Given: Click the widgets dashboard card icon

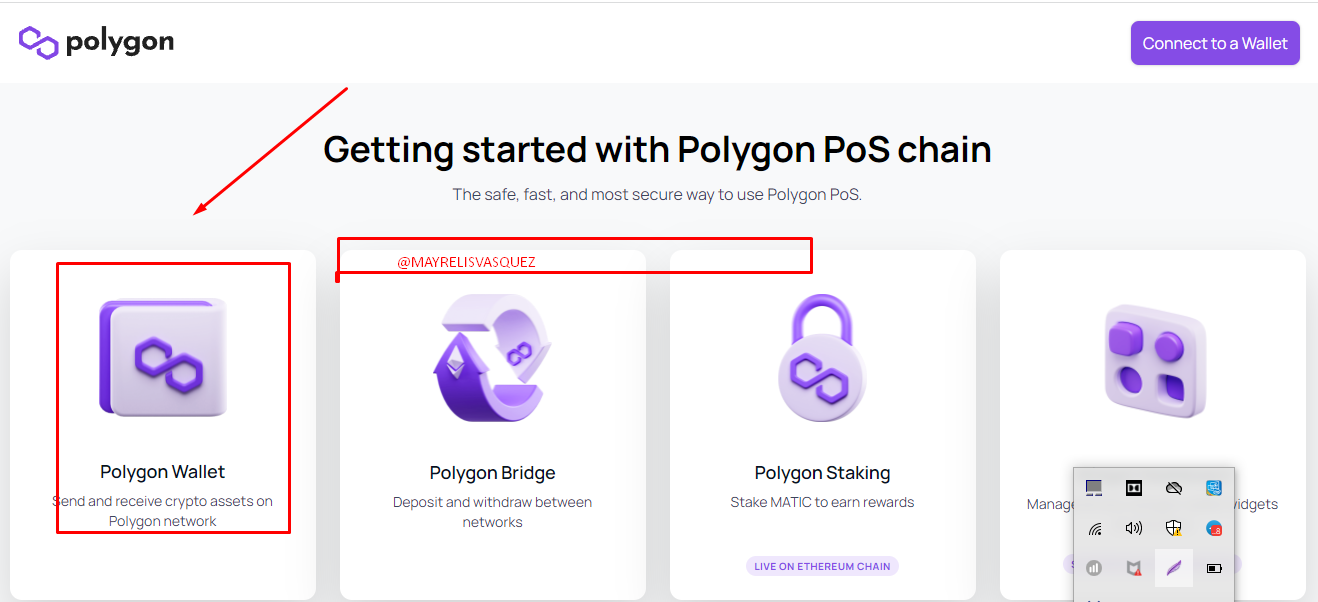Looking at the screenshot, I should tap(1154, 360).
